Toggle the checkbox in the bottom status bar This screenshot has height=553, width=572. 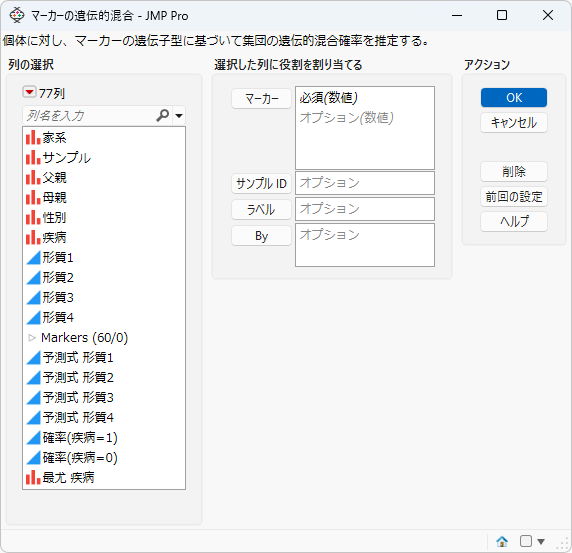[525, 541]
